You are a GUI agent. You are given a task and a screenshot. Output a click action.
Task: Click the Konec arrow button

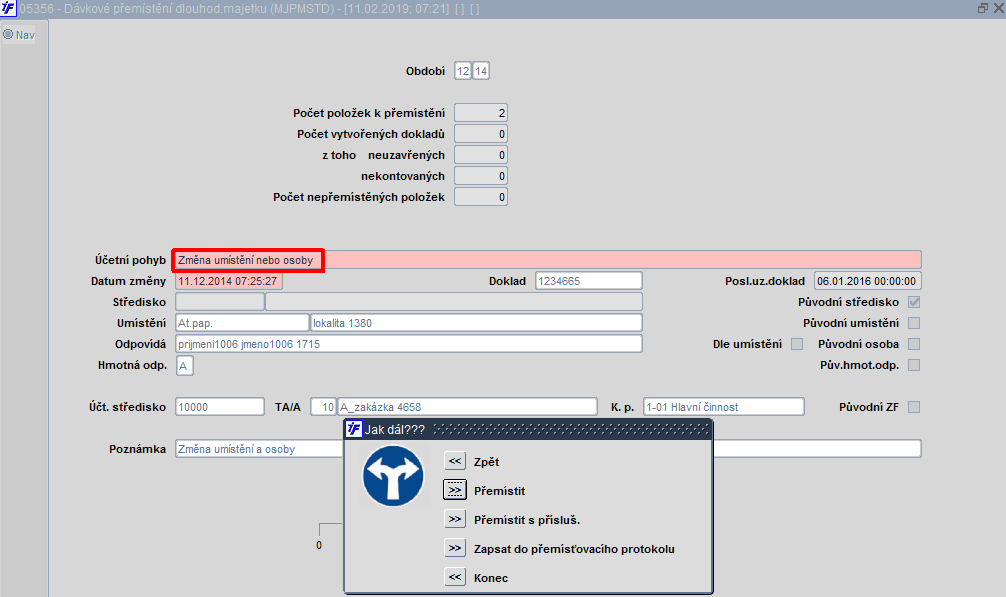coord(455,577)
